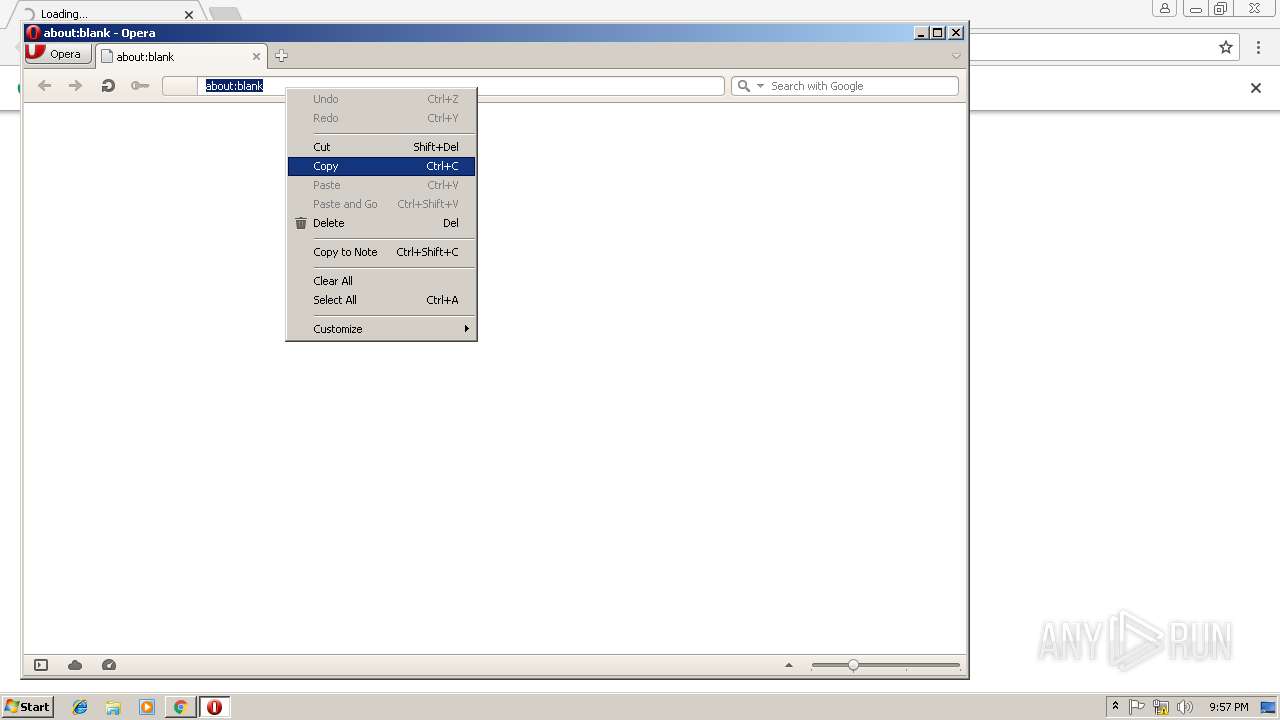Reload the page in Opera
The image size is (1280, 720).
pyautogui.click(x=108, y=86)
